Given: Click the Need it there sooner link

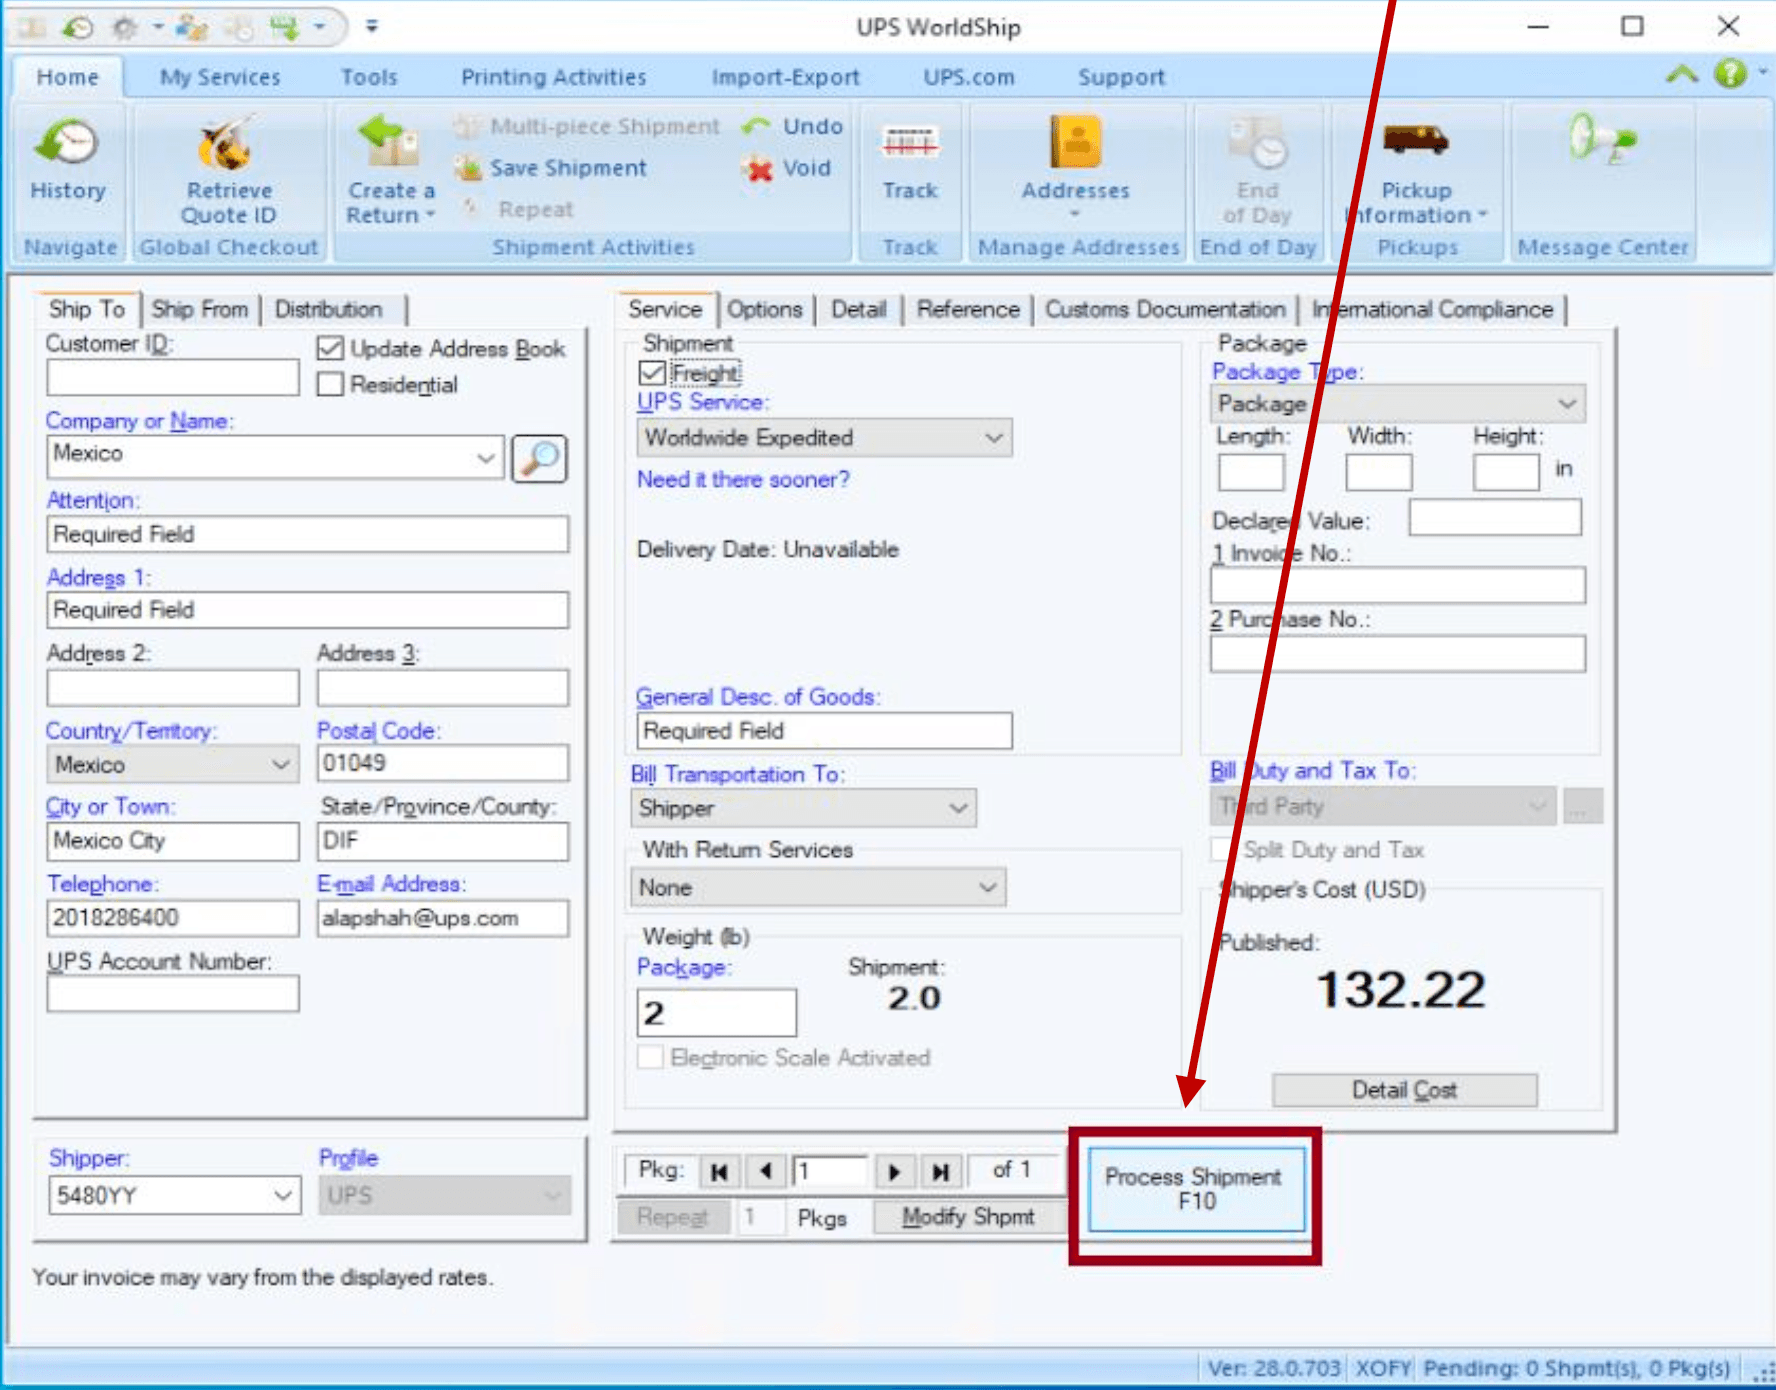Looking at the screenshot, I should 743,480.
